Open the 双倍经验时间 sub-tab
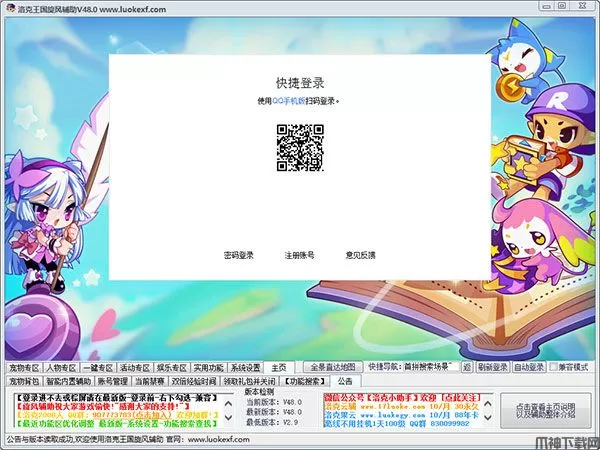Viewport: 600px width, 450px height. pyautogui.click(x=194, y=381)
